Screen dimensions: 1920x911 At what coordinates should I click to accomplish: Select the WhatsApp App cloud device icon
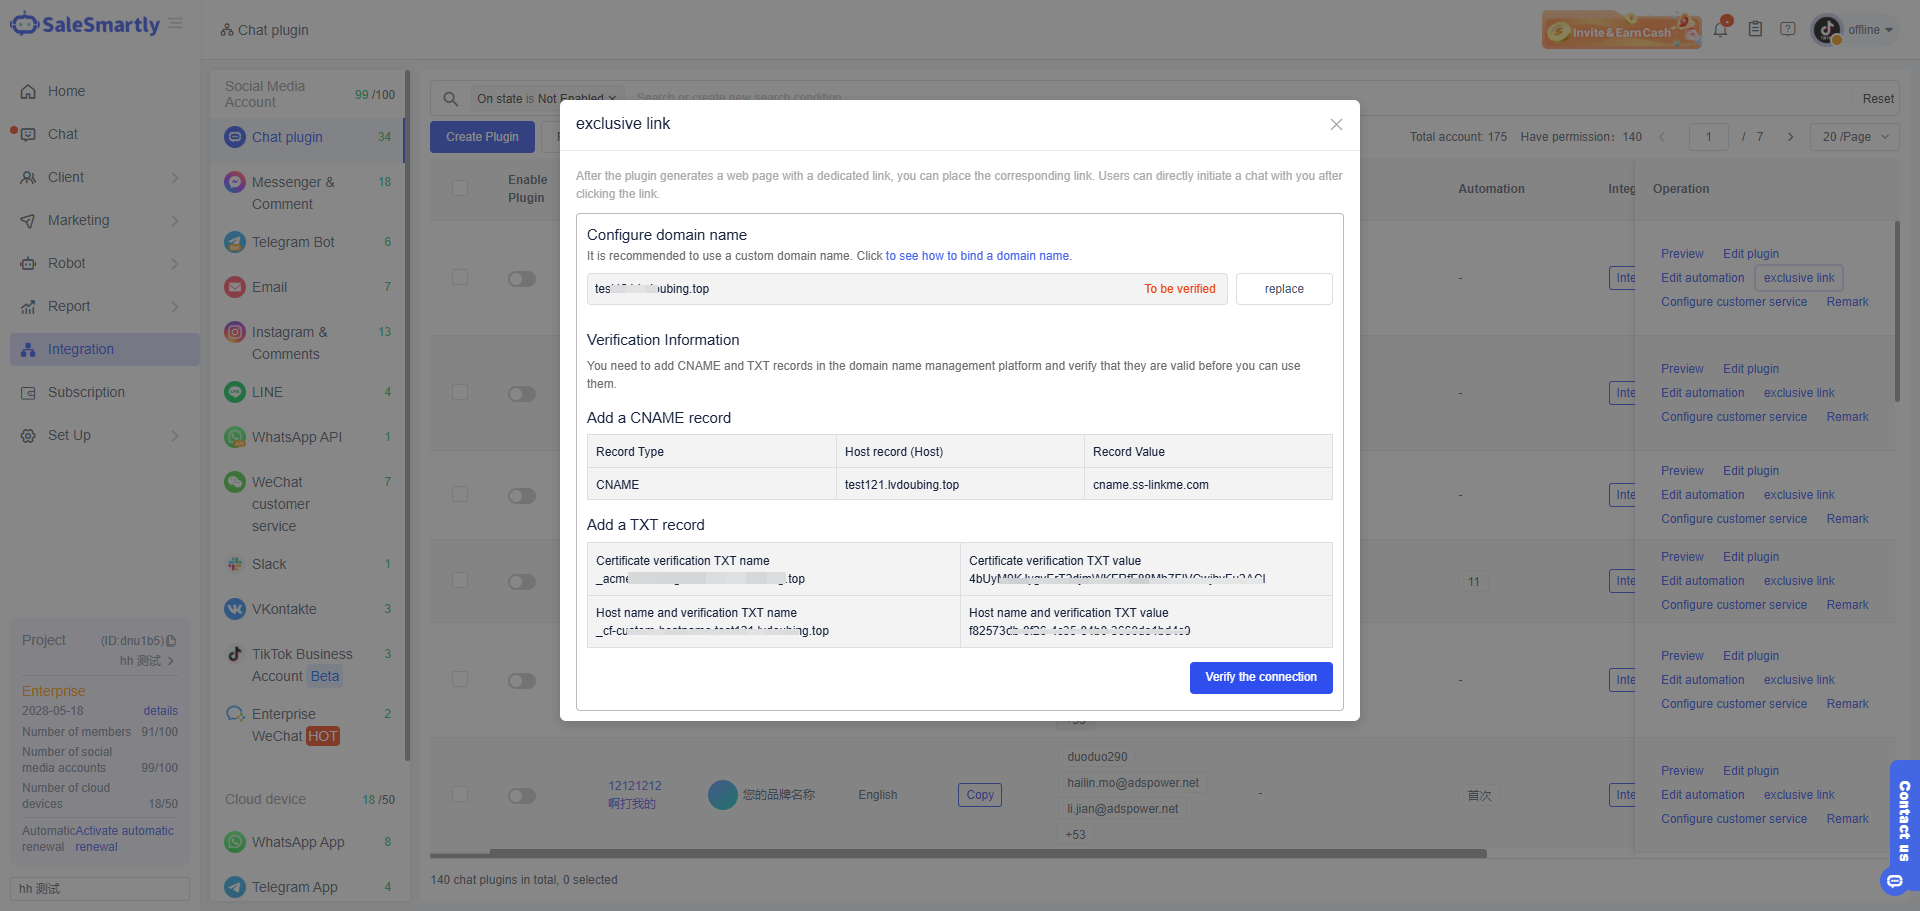[x=235, y=842]
